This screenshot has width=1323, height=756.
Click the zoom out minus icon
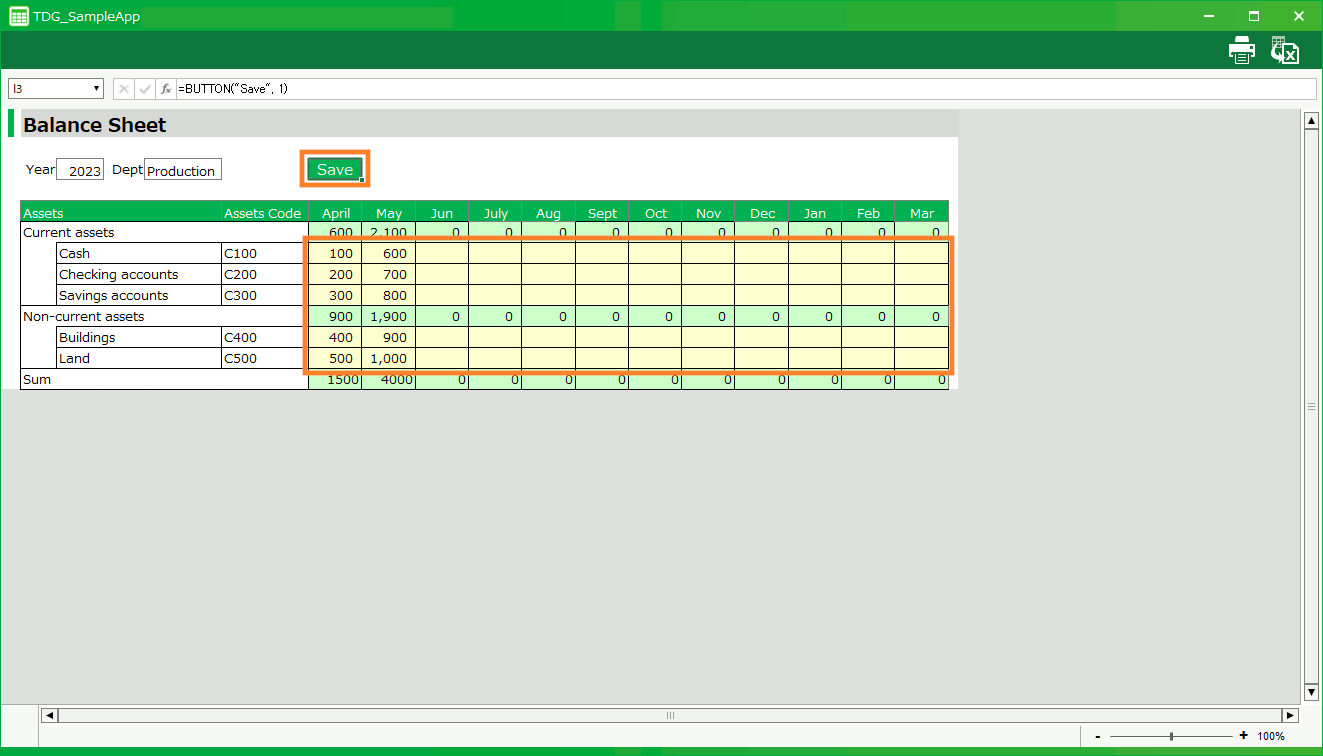tap(1098, 736)
